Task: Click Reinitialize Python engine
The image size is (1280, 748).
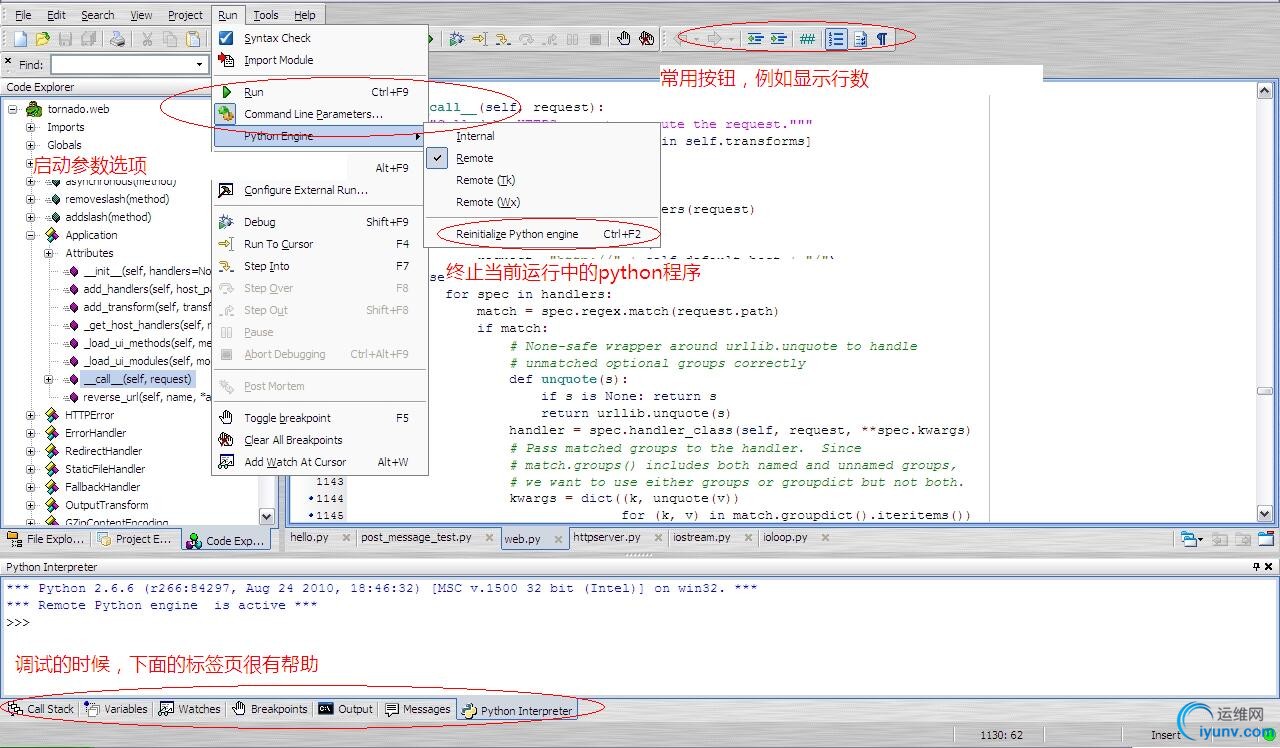Action: pyautogui.click(x=542, y=234)
